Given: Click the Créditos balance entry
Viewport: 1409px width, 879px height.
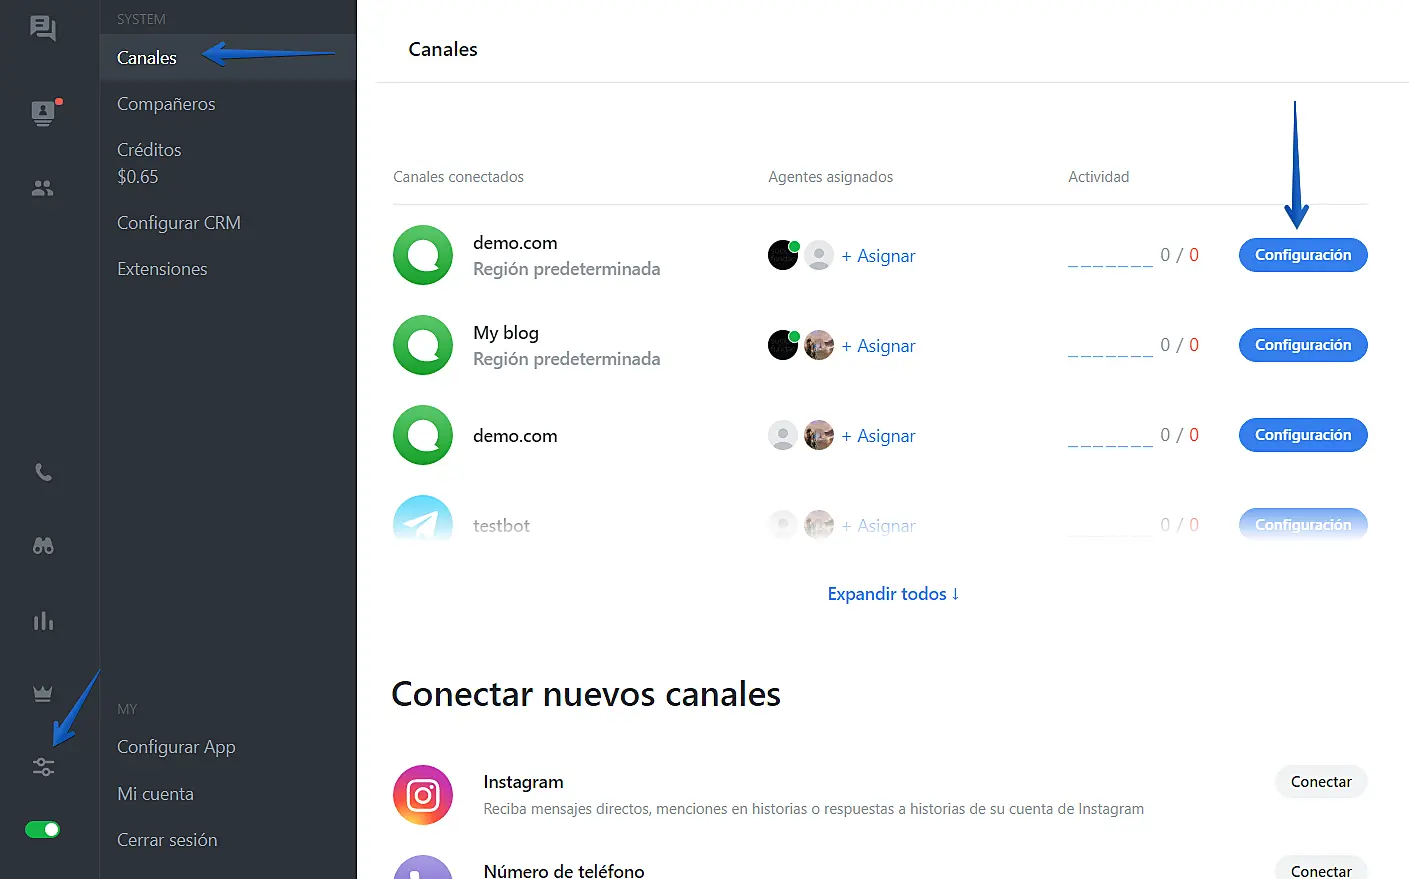Looking at the screenshot, I should (149, 163).
